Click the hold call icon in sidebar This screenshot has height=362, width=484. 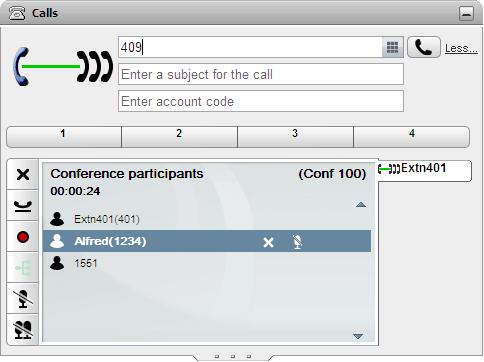[23, 206]
